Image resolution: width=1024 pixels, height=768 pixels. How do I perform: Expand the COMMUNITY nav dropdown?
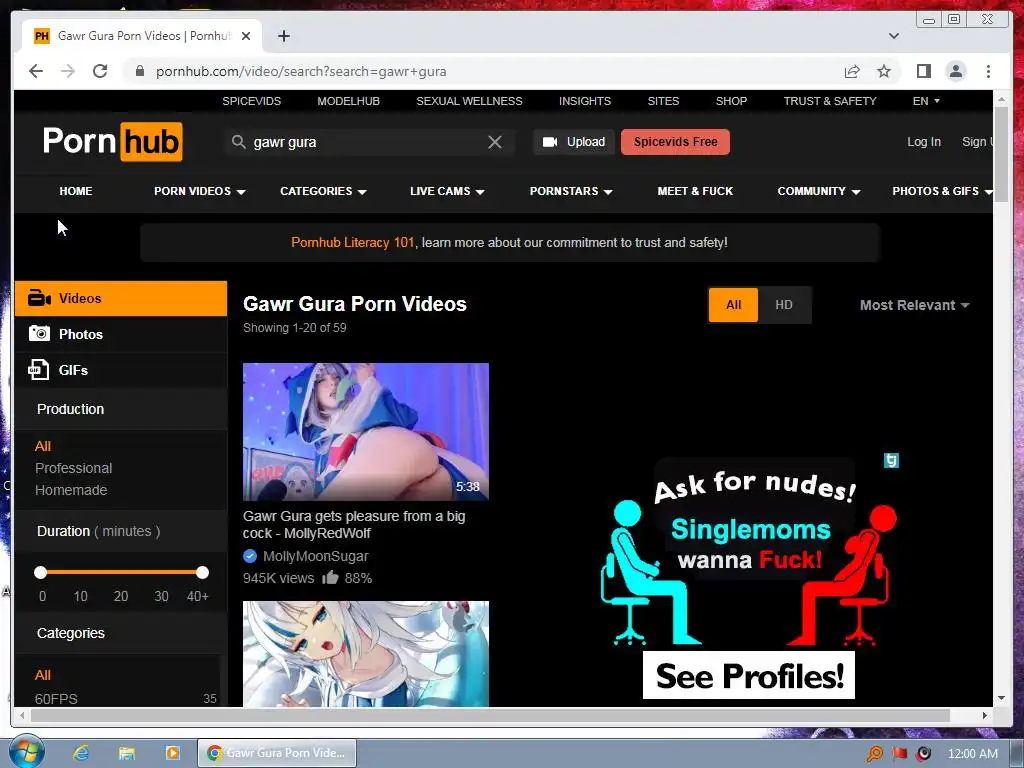click(818, 191)
